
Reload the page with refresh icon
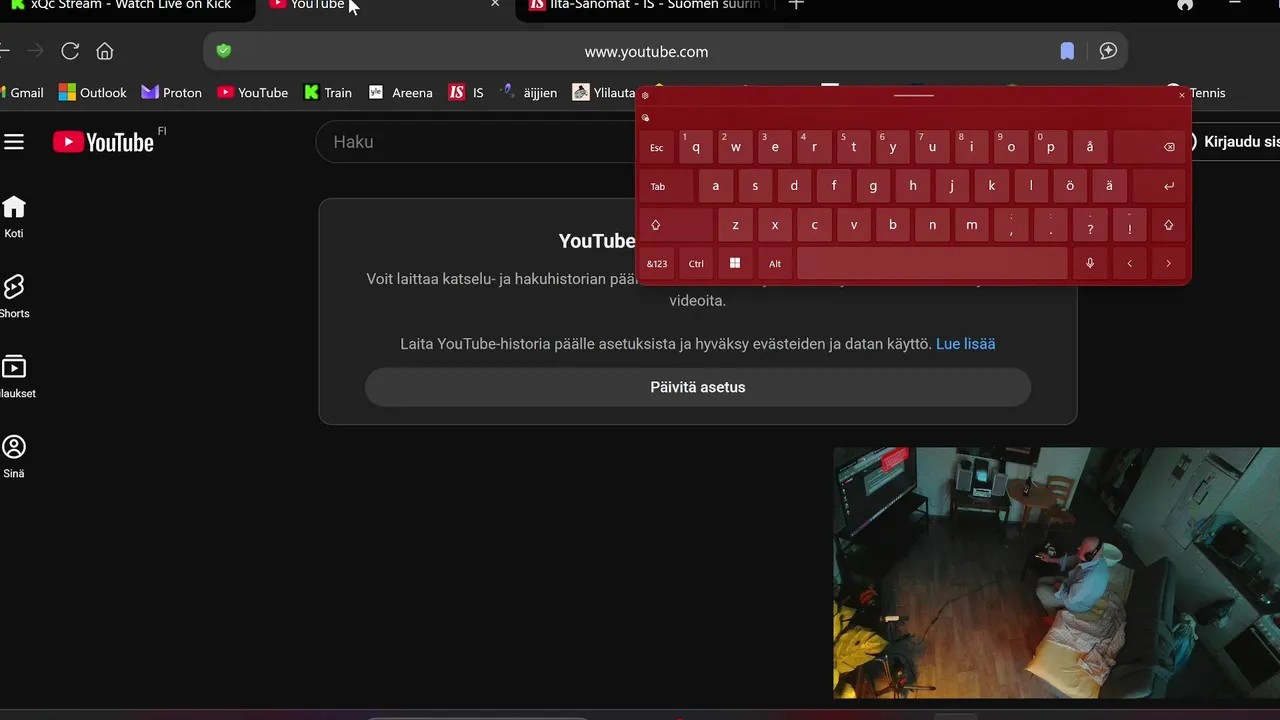70,51
